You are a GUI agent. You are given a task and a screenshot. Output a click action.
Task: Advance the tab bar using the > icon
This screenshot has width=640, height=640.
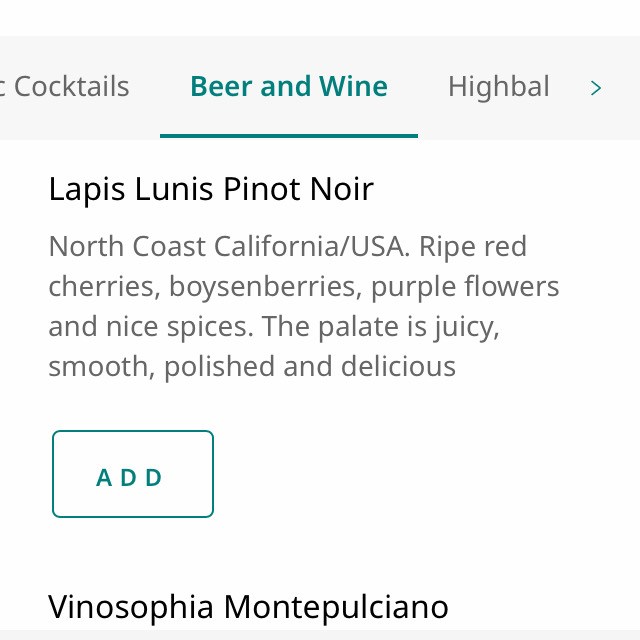click(596, 88)
